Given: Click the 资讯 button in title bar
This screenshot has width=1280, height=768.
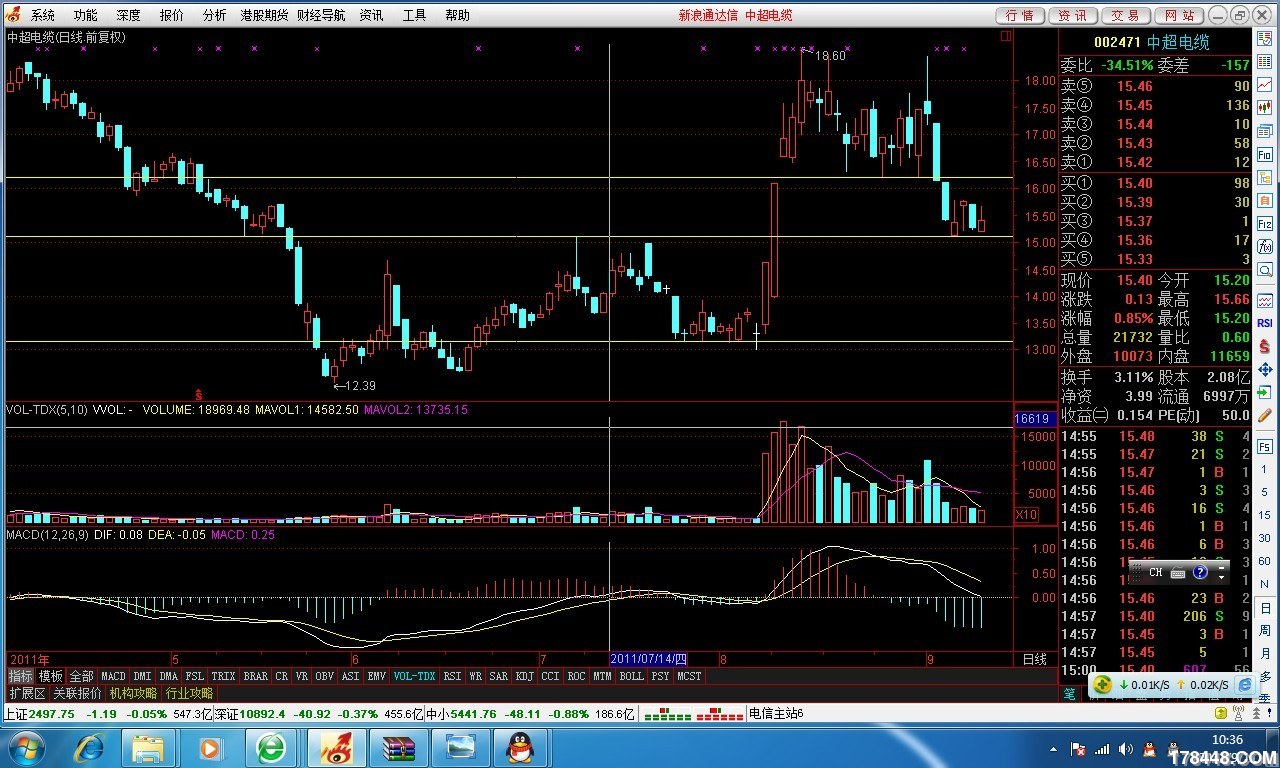Looking at the screenshot, I should click(x=1073, y=15).
